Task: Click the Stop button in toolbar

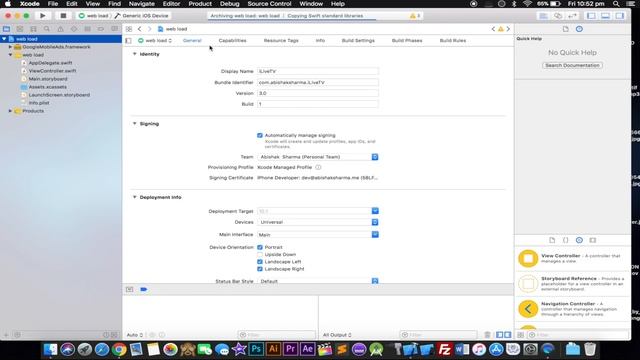Action: tap(63, 16)
